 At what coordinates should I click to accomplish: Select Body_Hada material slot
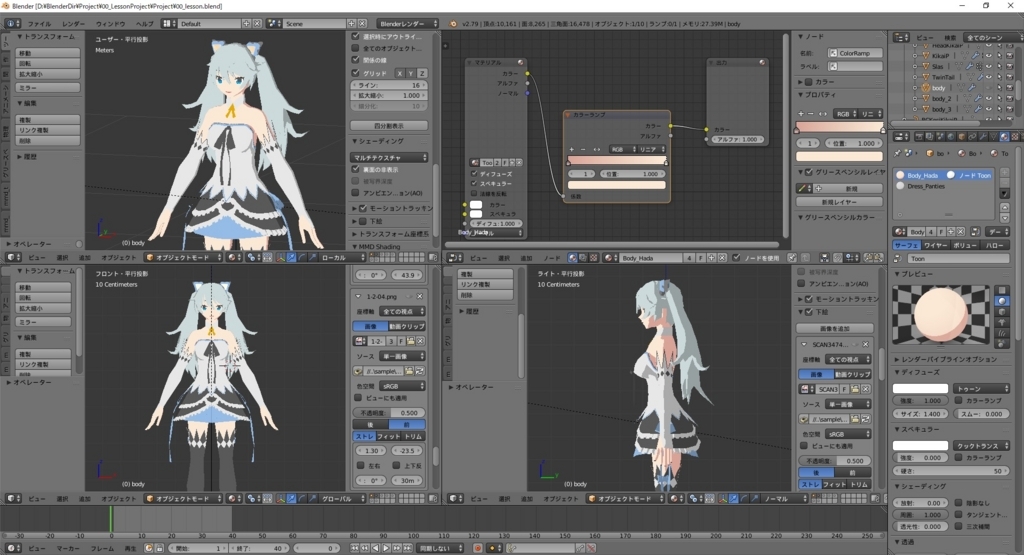[921, 175]
